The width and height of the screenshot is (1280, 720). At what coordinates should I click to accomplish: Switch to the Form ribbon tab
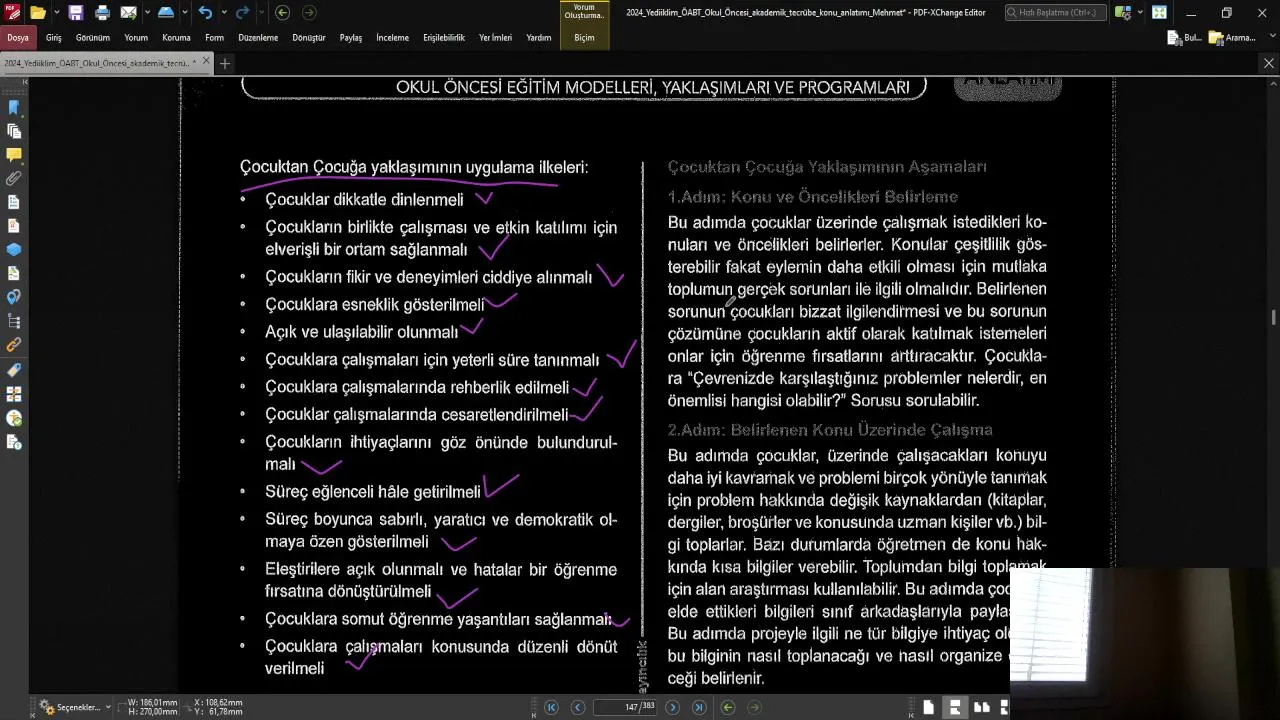(214, 38)
